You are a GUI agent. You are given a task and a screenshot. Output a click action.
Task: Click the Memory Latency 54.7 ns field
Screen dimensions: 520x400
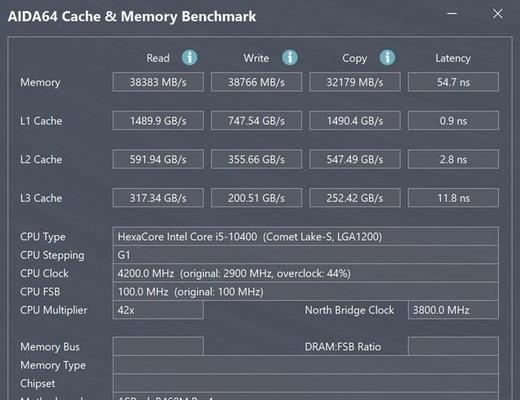(453, 82)
